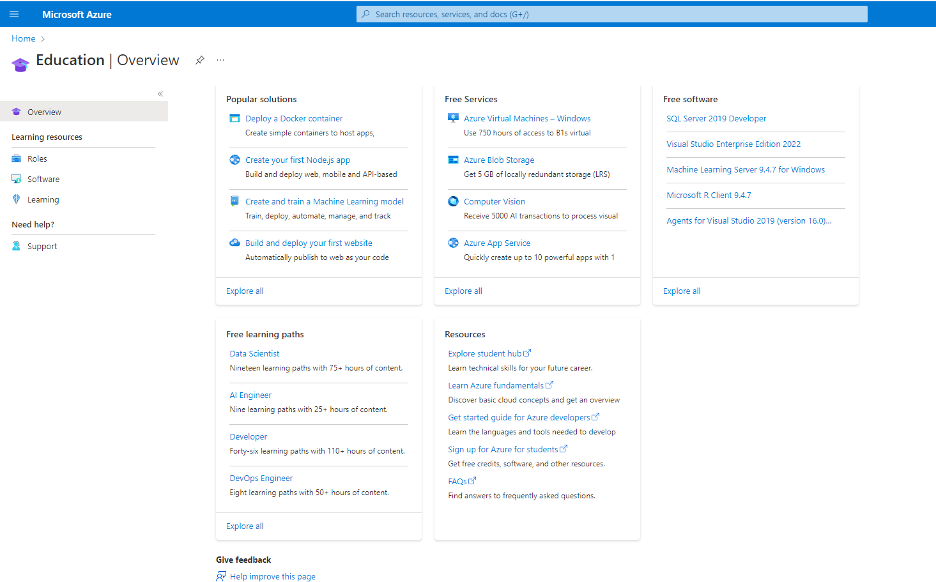Image resolution: width=936 pixels, height=582 pixels.
Task: Open the hamburger portal menu
Action: (x=14, y=14)
